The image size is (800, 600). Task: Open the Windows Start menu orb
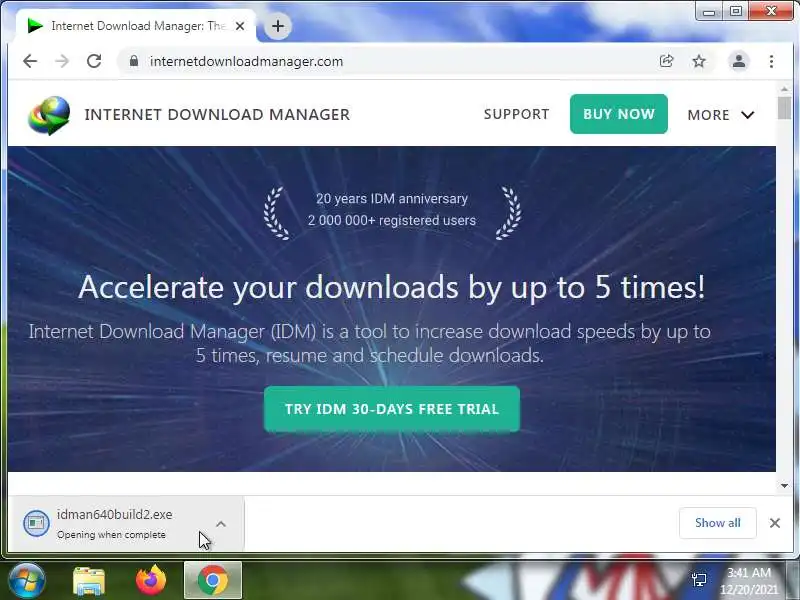tap(27, 580)
